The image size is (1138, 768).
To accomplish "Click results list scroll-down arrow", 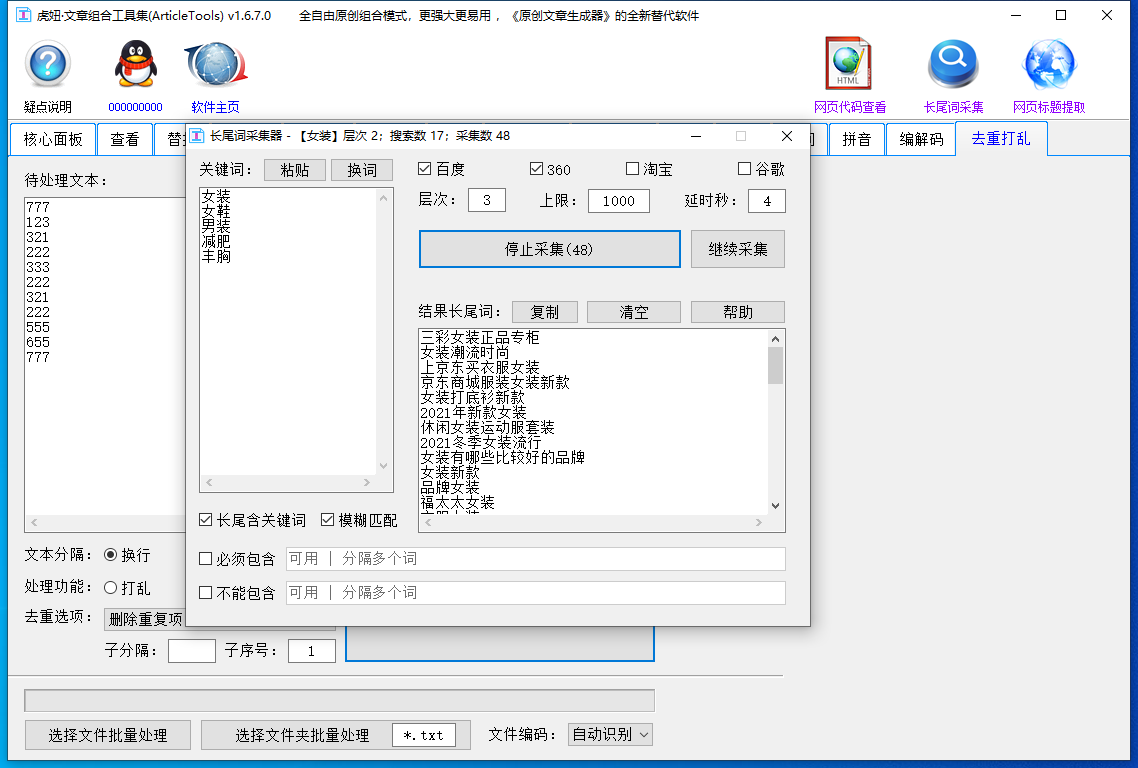I will tap(775, 506).
